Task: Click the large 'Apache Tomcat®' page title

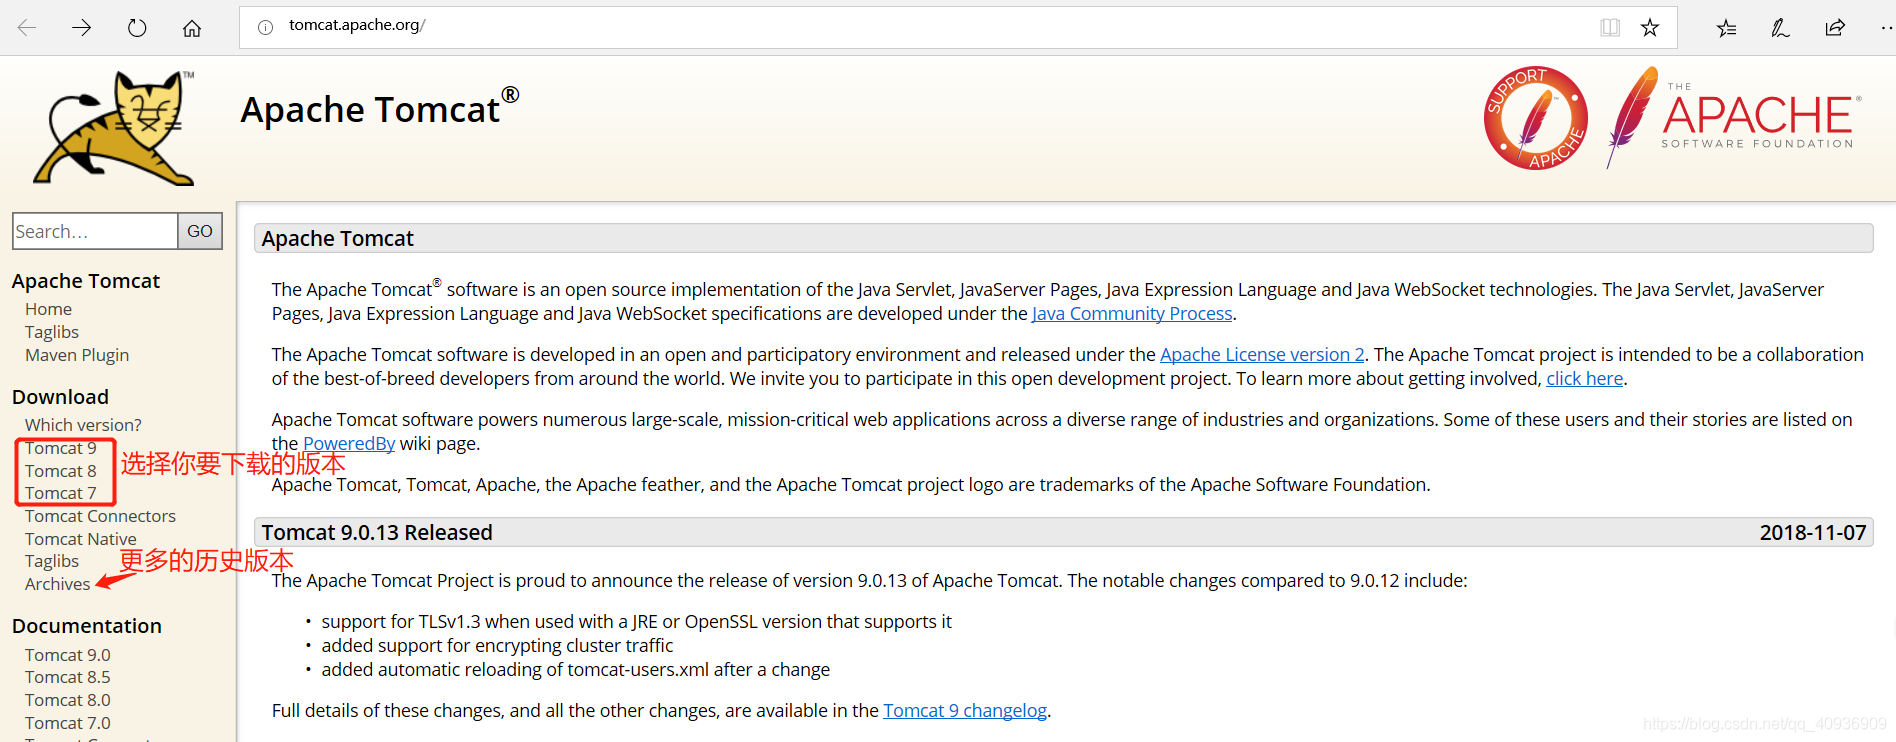Action: click(x=380, y=108)
